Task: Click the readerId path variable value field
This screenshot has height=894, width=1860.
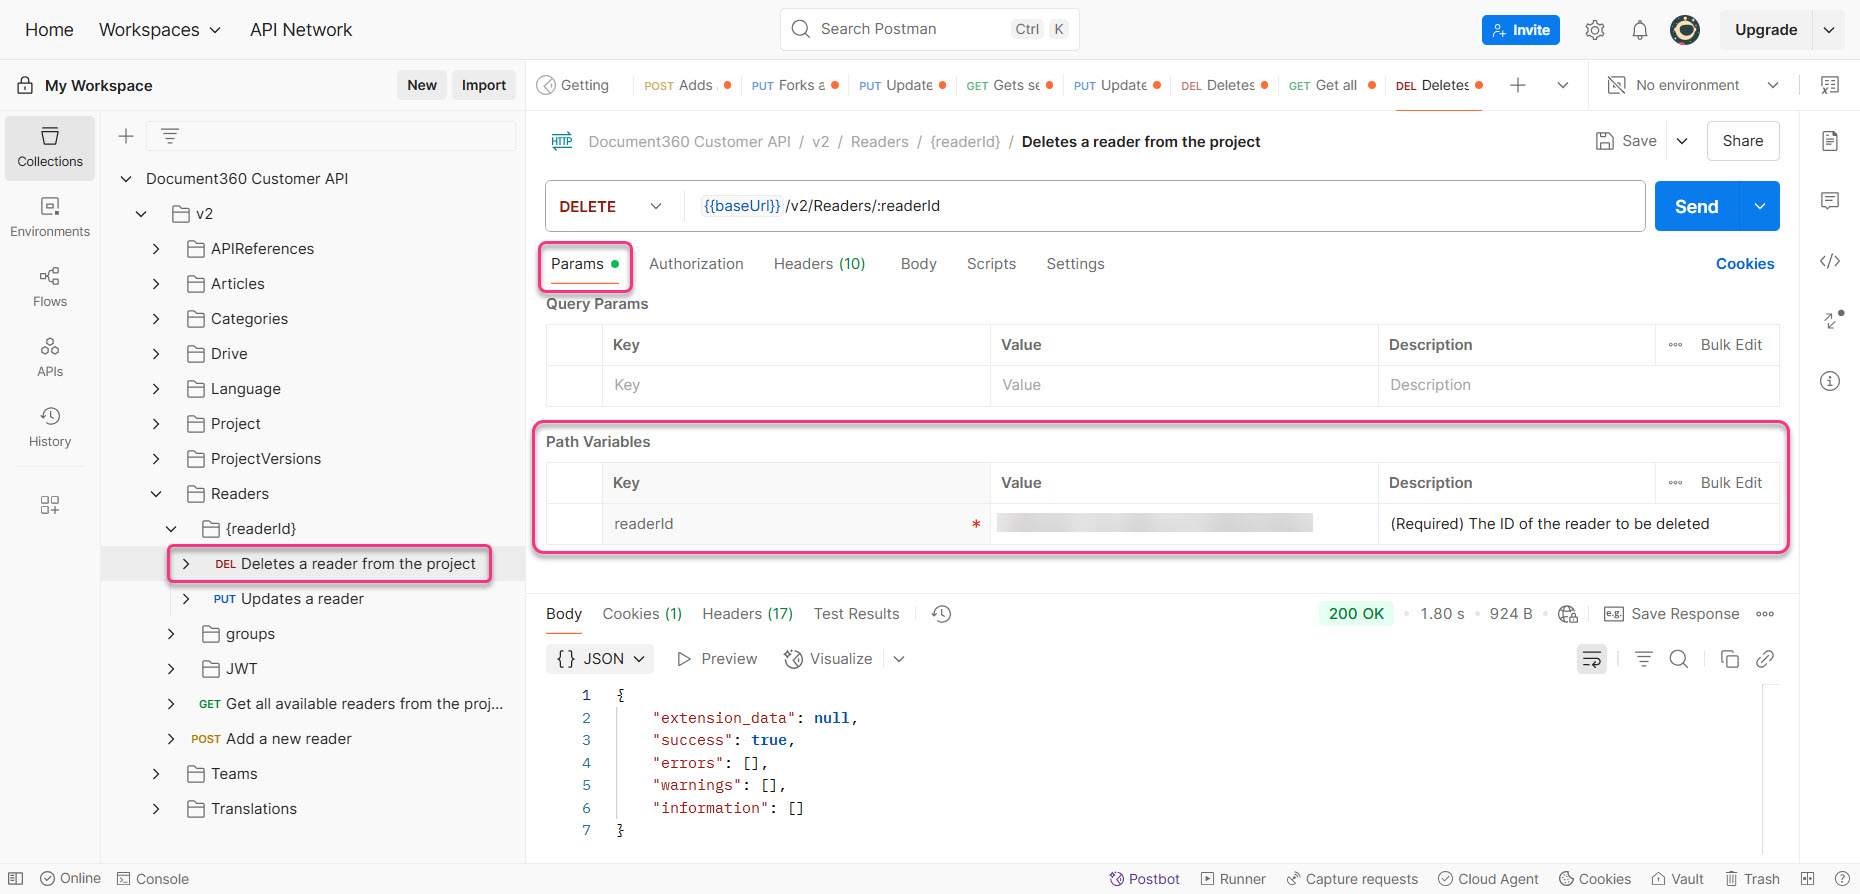Action: click(1184, 523)
